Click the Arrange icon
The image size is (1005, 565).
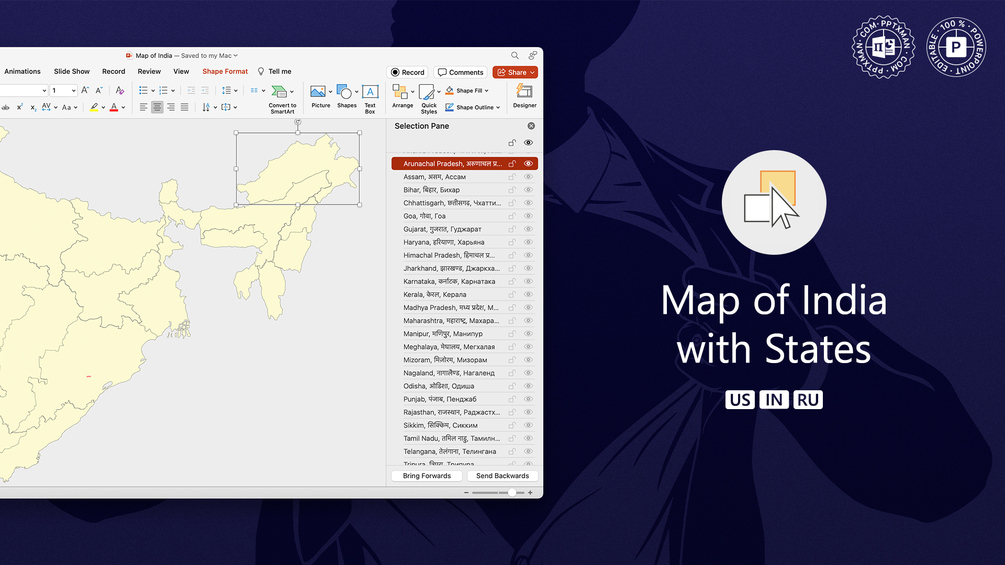400,92
